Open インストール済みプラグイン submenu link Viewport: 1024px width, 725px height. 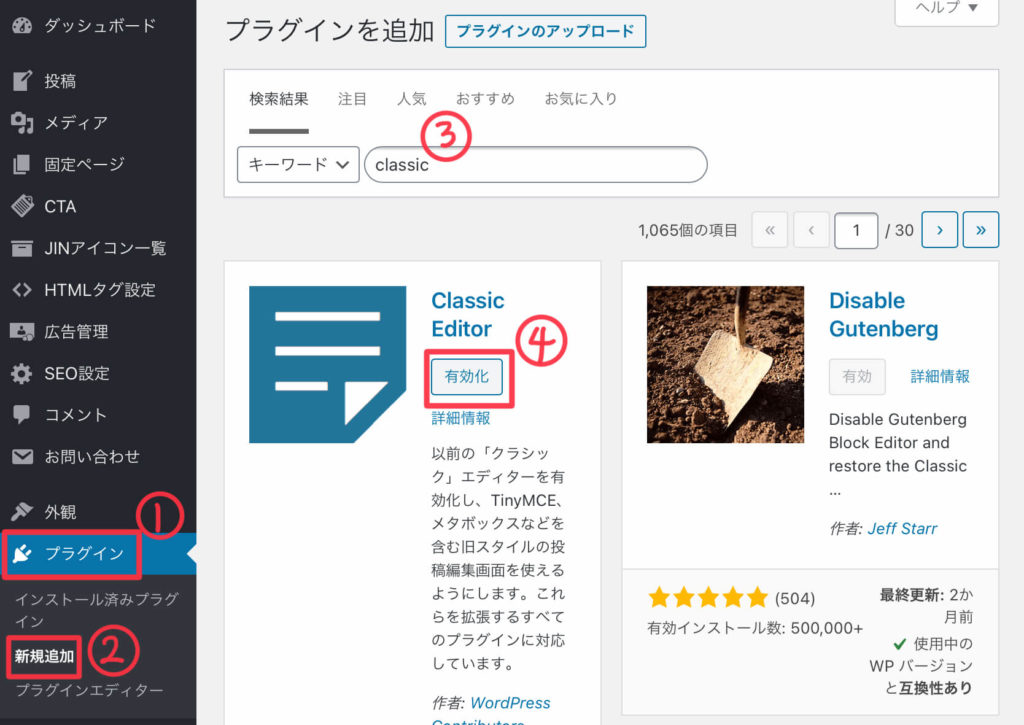coord(97,610)
